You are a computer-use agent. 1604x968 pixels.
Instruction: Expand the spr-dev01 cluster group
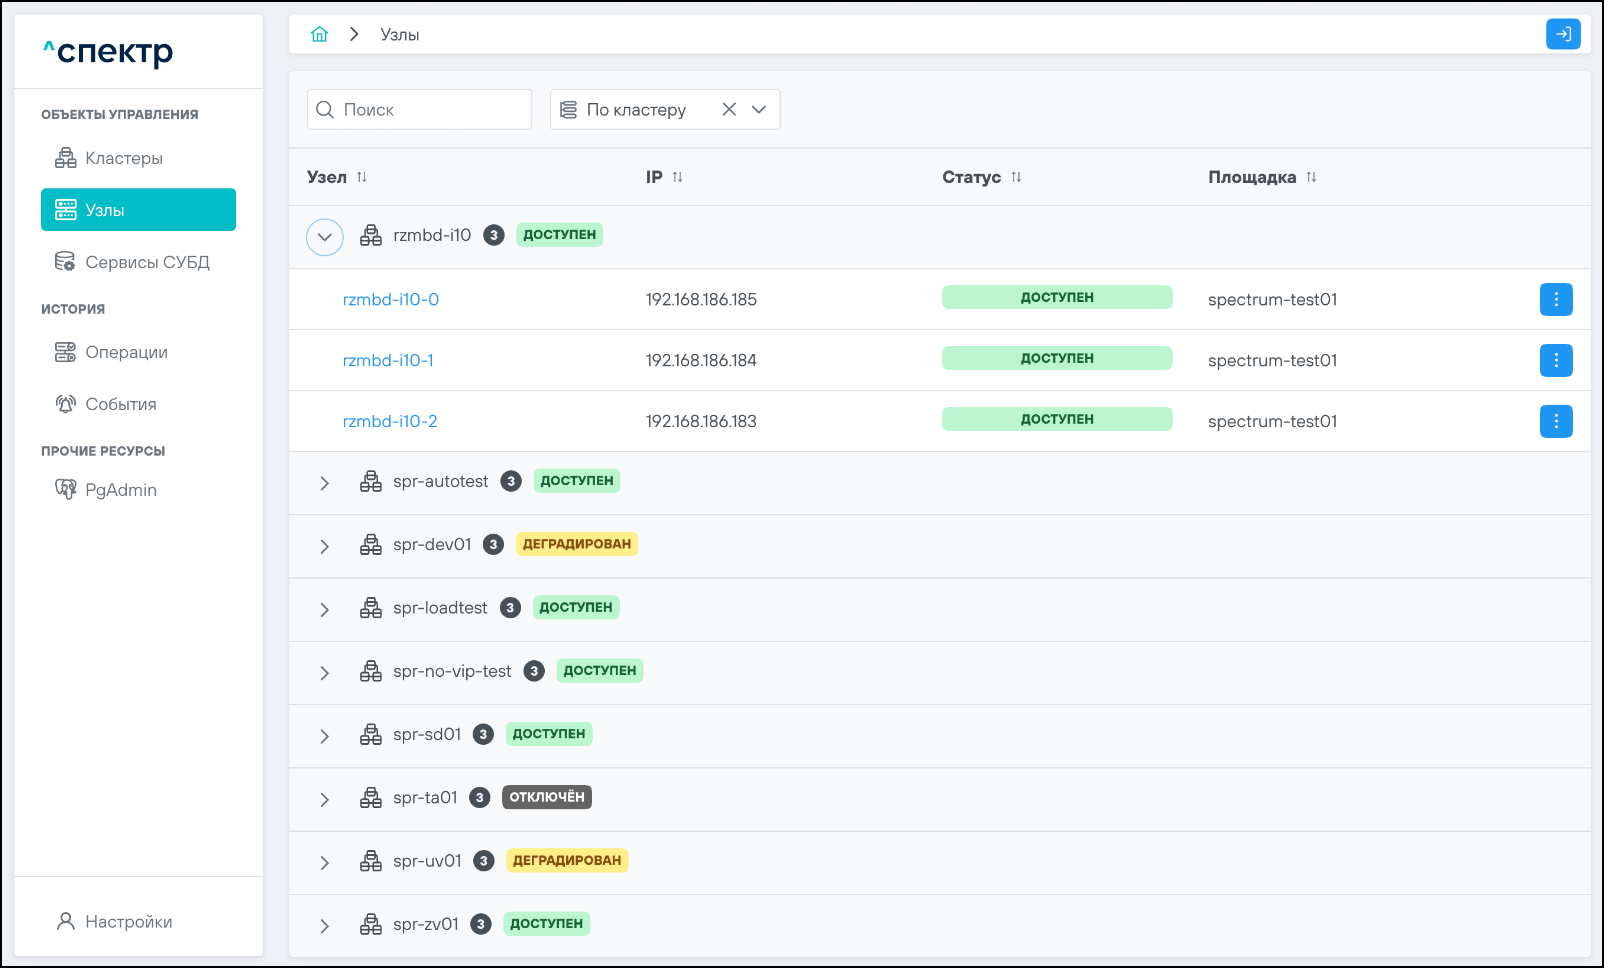tap(325, 546)
